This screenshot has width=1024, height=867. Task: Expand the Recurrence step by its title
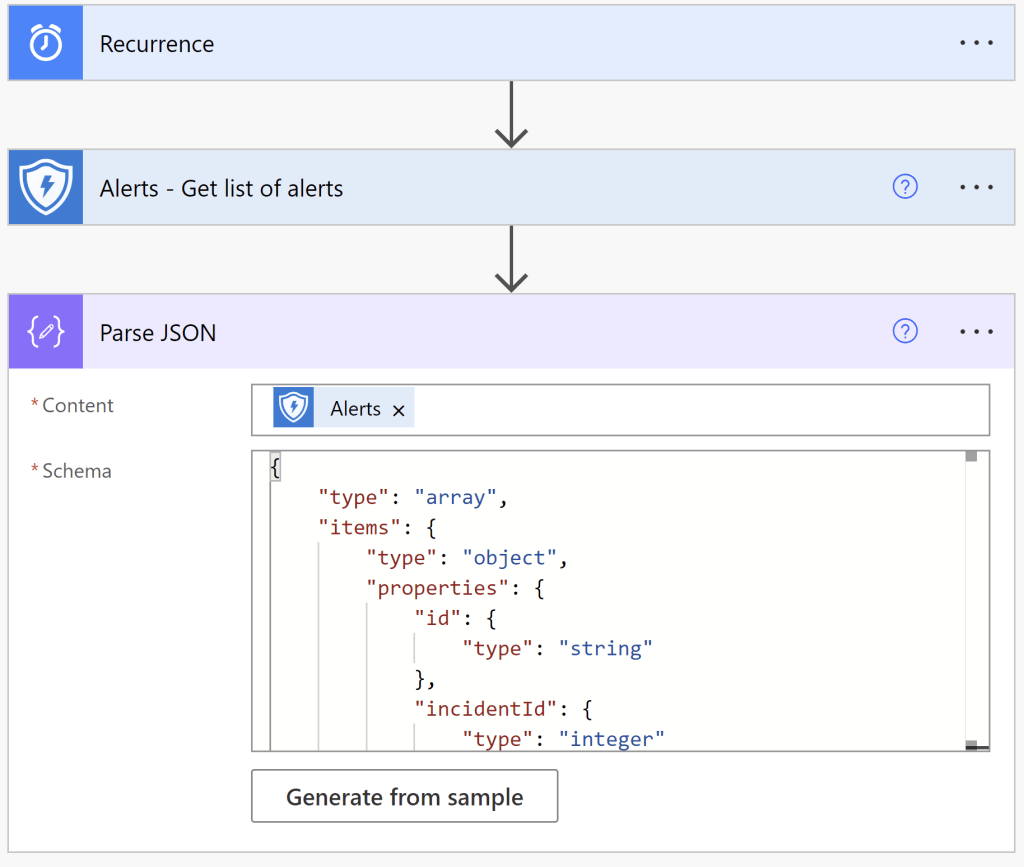157,44
